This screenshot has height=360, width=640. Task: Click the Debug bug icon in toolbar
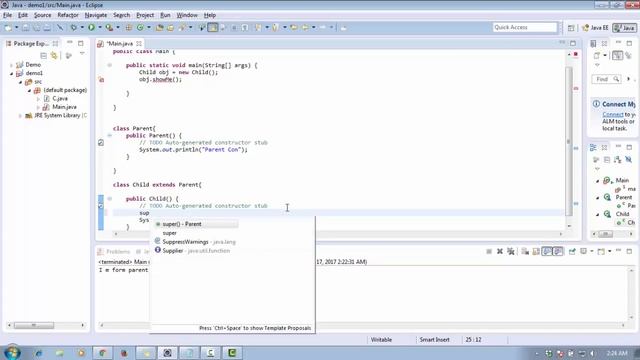pyautogui.click(x=73, y=27)
